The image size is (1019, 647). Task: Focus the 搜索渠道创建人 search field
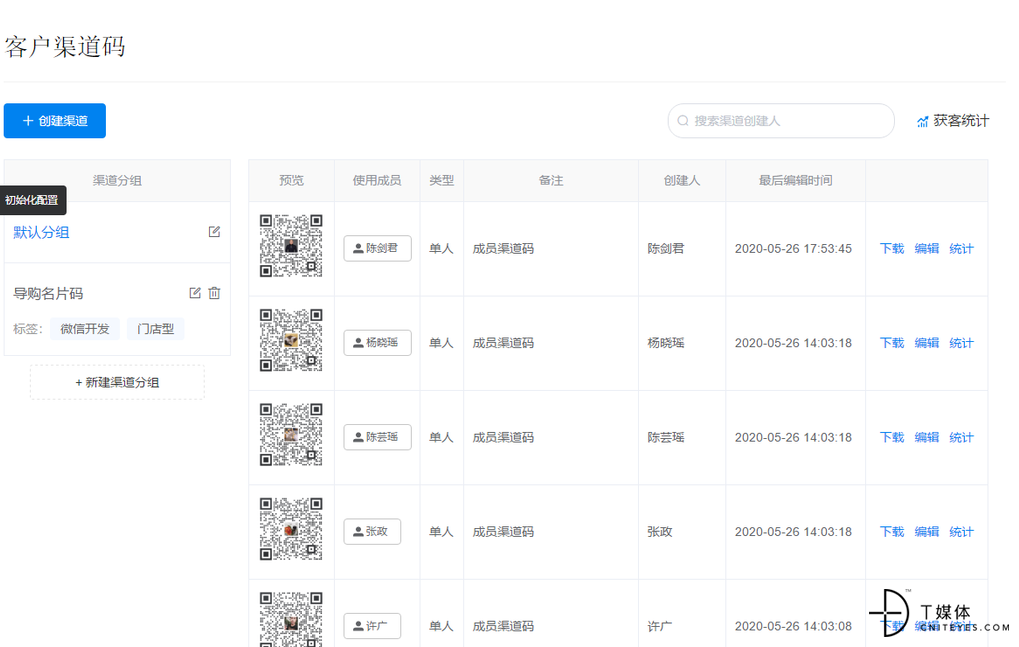781,121
